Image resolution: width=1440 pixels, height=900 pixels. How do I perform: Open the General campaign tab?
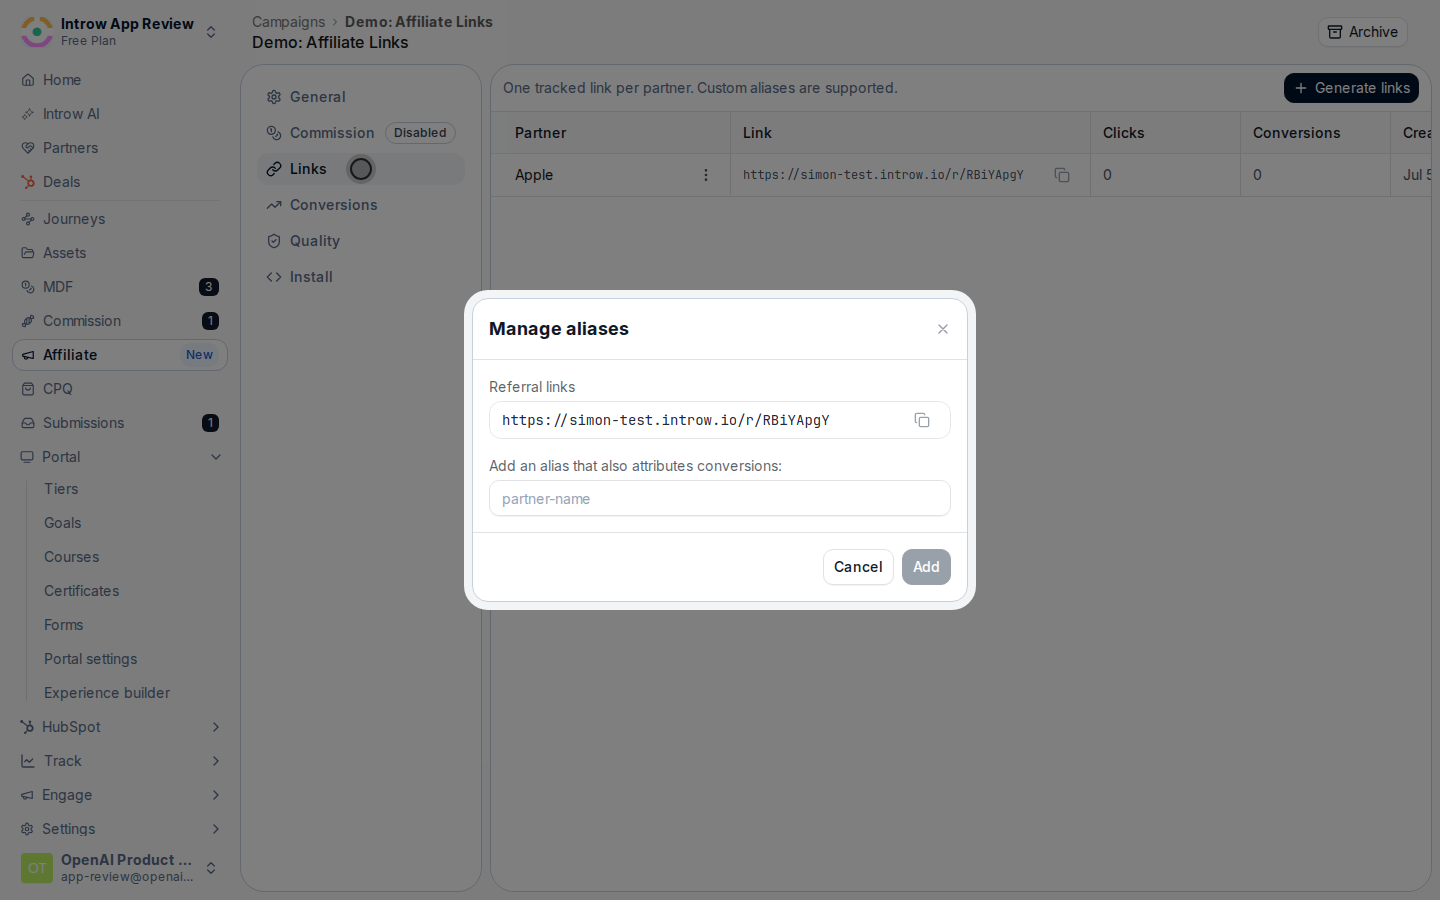(x=361, y=97)
